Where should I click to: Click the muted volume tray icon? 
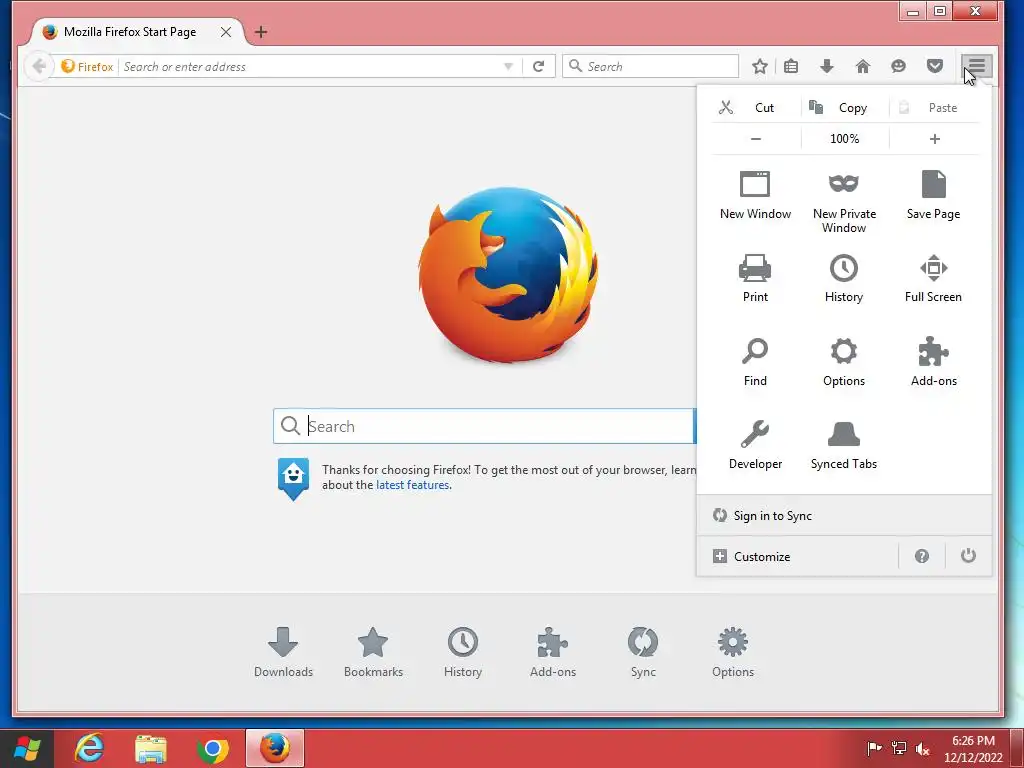pos(923,748)
